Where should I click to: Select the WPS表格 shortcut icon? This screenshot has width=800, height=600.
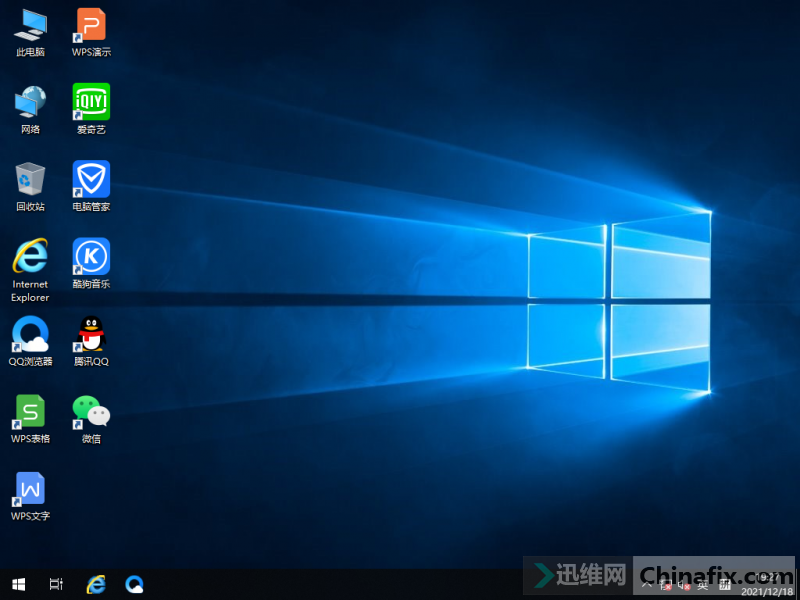pos(31,419)
